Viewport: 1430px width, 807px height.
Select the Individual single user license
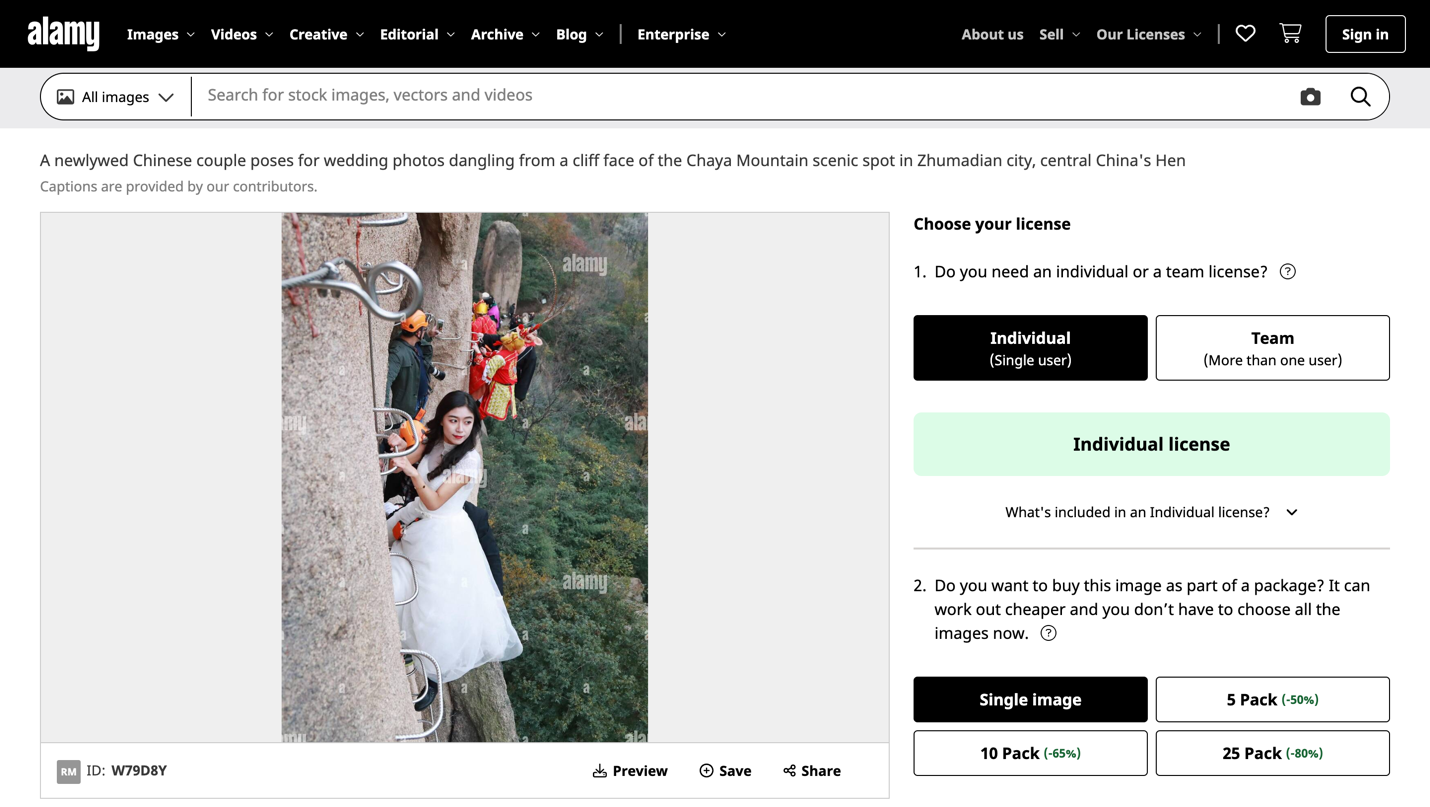coord(1030,348)
